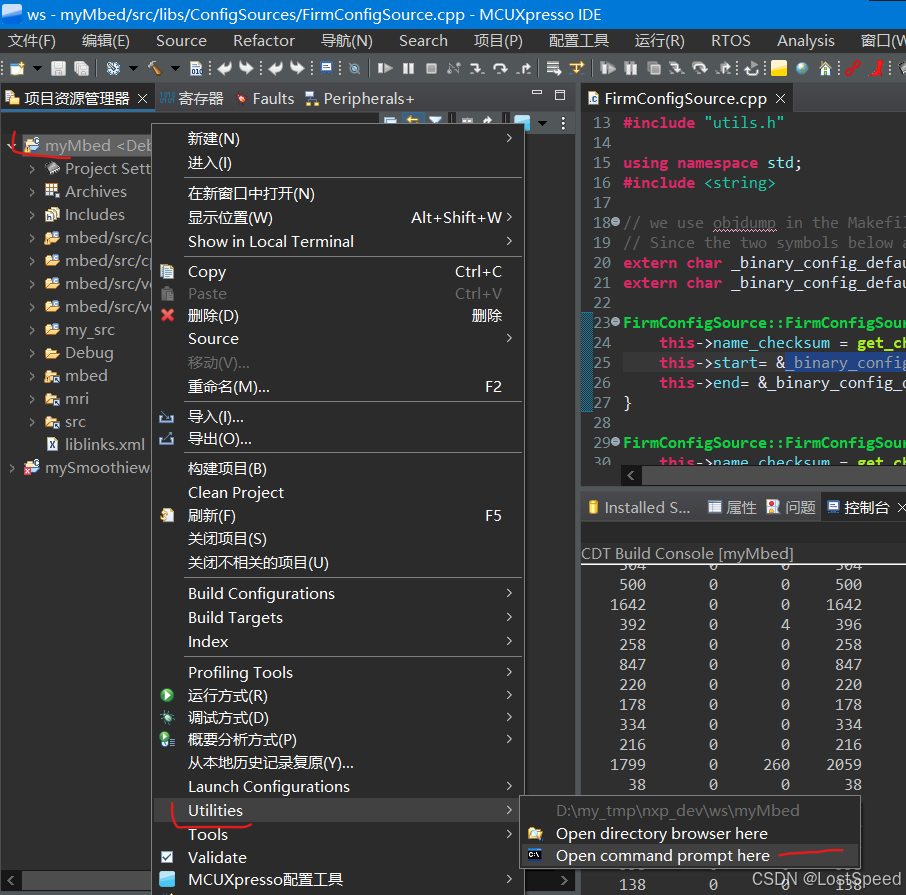Click the New wizard toolbar icon
The width and height of the screenshot is (906, 895).
pyautogui.click(x=17, y=68)
